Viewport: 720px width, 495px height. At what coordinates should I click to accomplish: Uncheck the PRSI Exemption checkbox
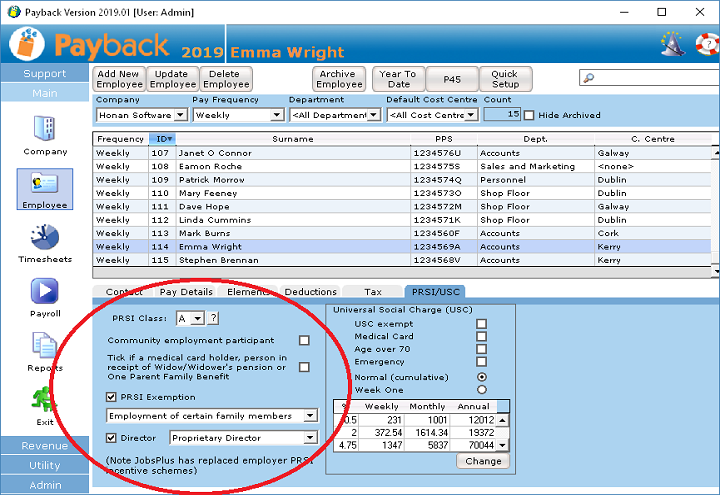[112, 397]
